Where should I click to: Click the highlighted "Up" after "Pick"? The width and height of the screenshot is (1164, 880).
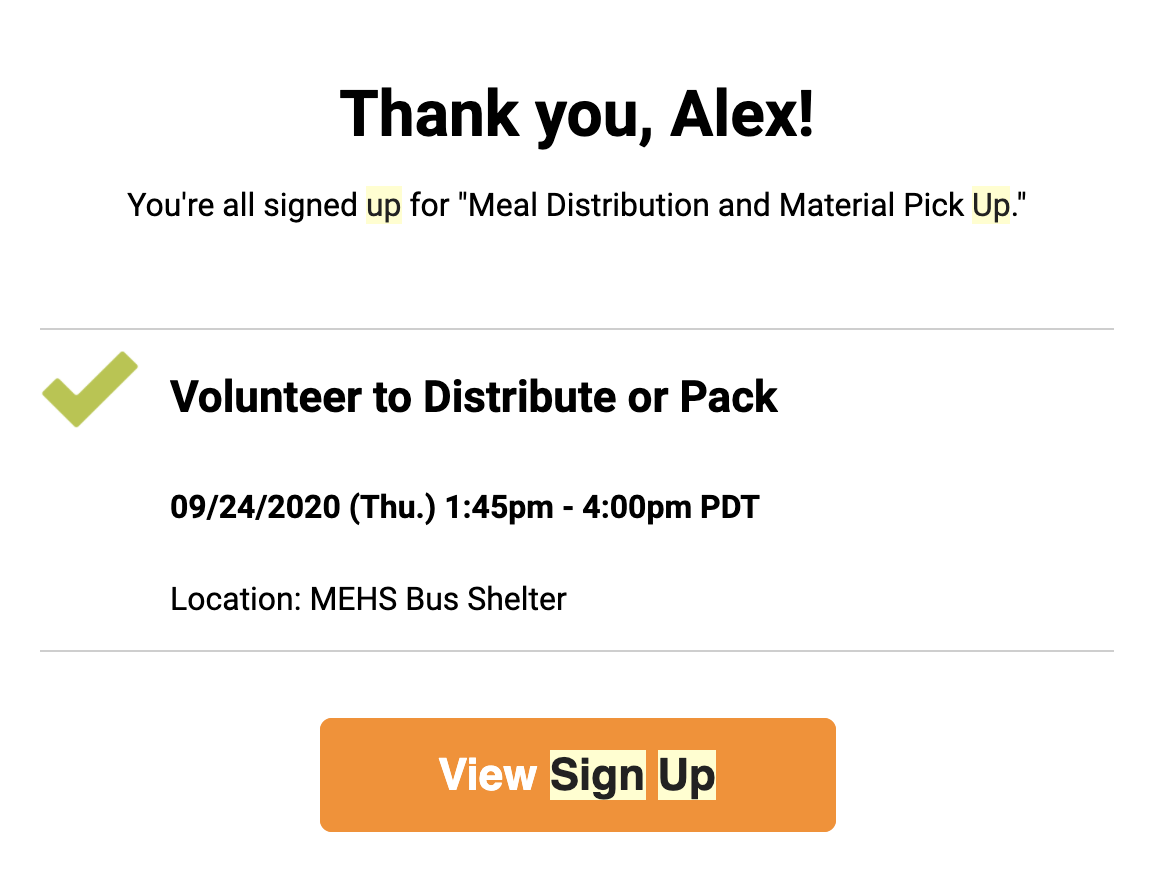coord(992,205)
